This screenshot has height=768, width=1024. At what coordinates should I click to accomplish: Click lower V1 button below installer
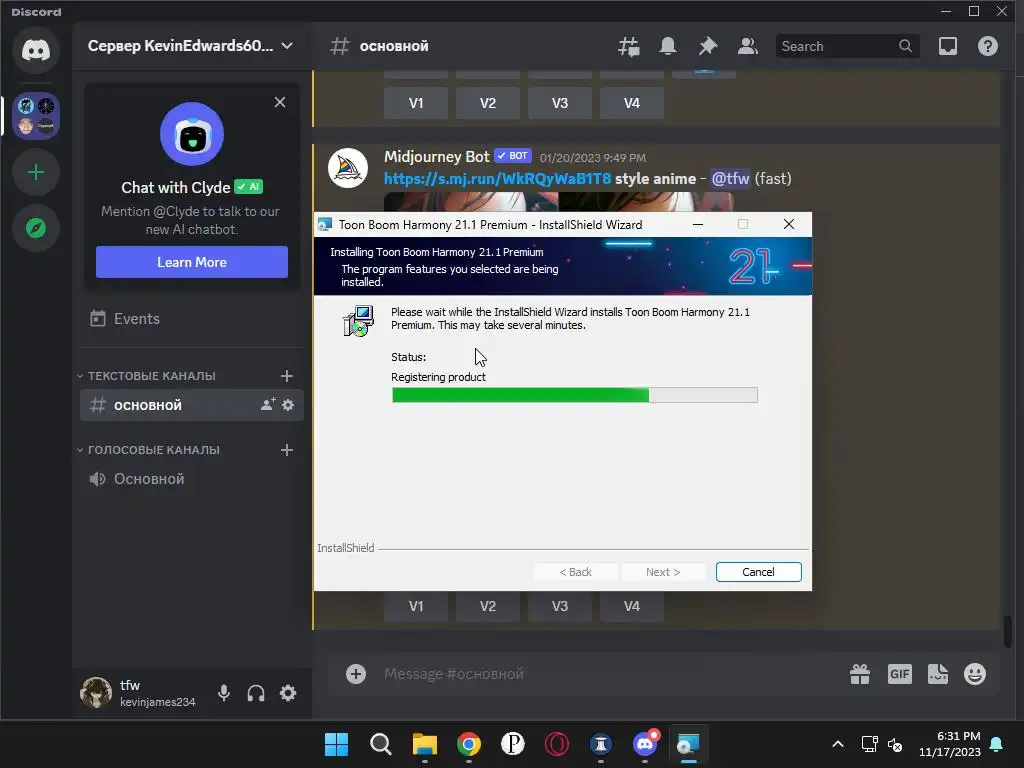(x=416, y=606)
